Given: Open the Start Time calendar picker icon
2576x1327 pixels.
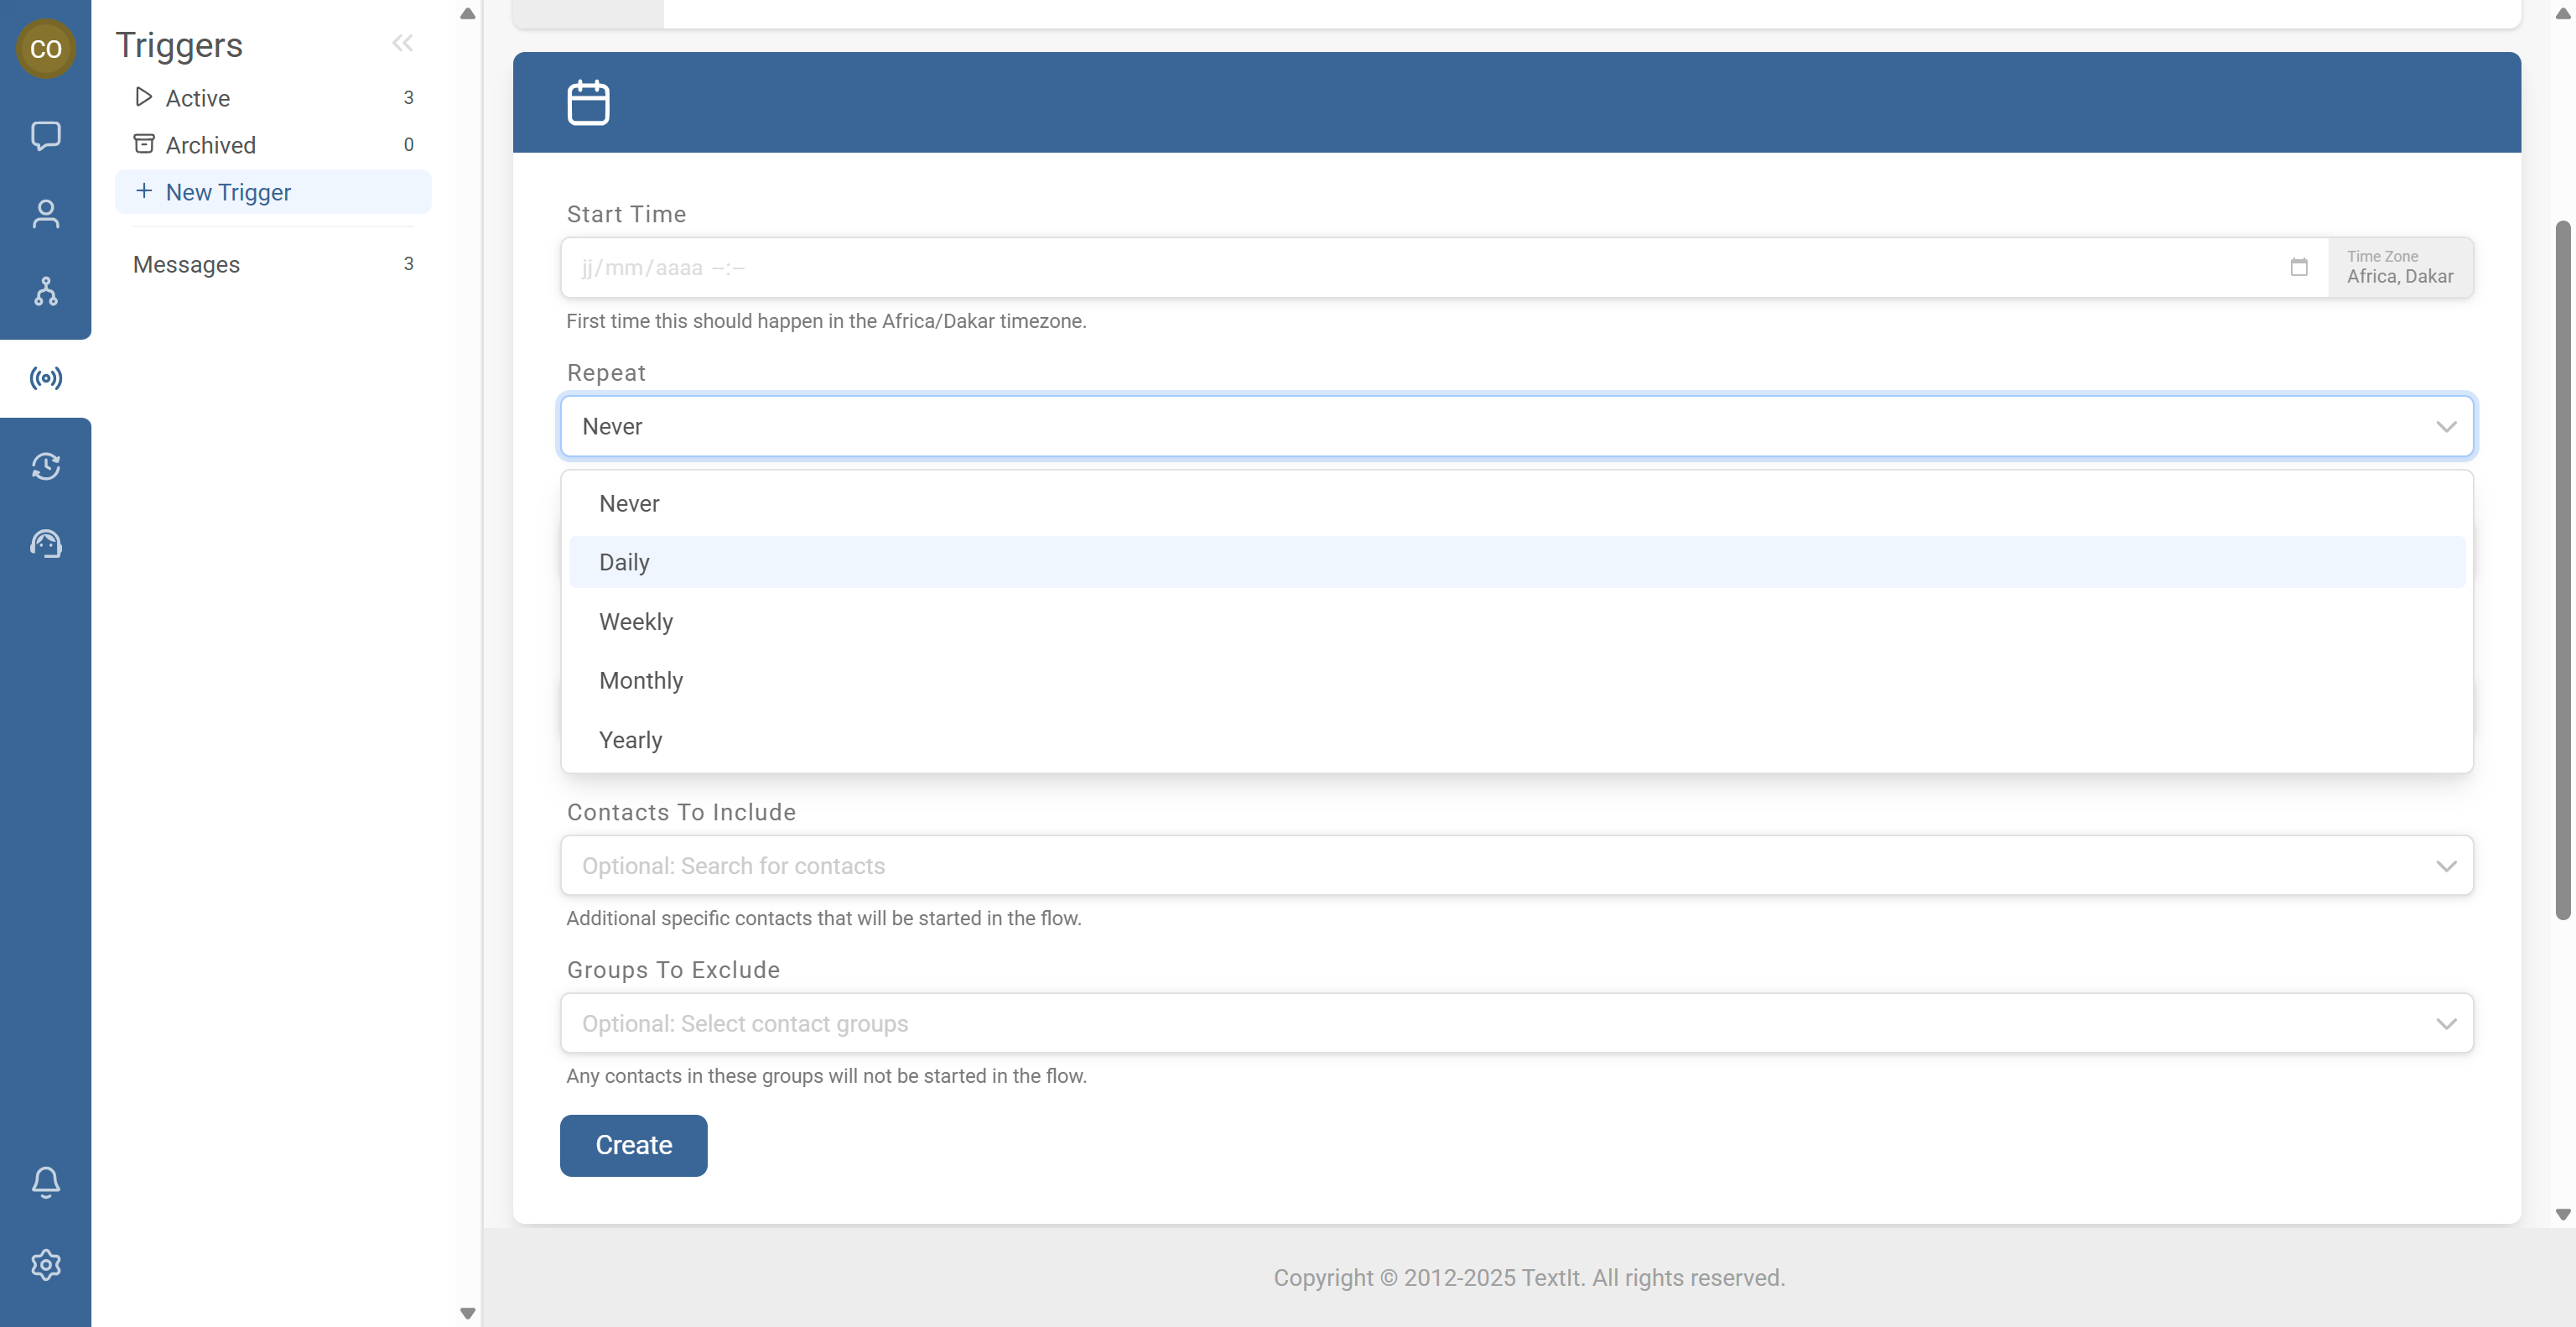Looking at the screenshot, I should (x=2299, y=267).
